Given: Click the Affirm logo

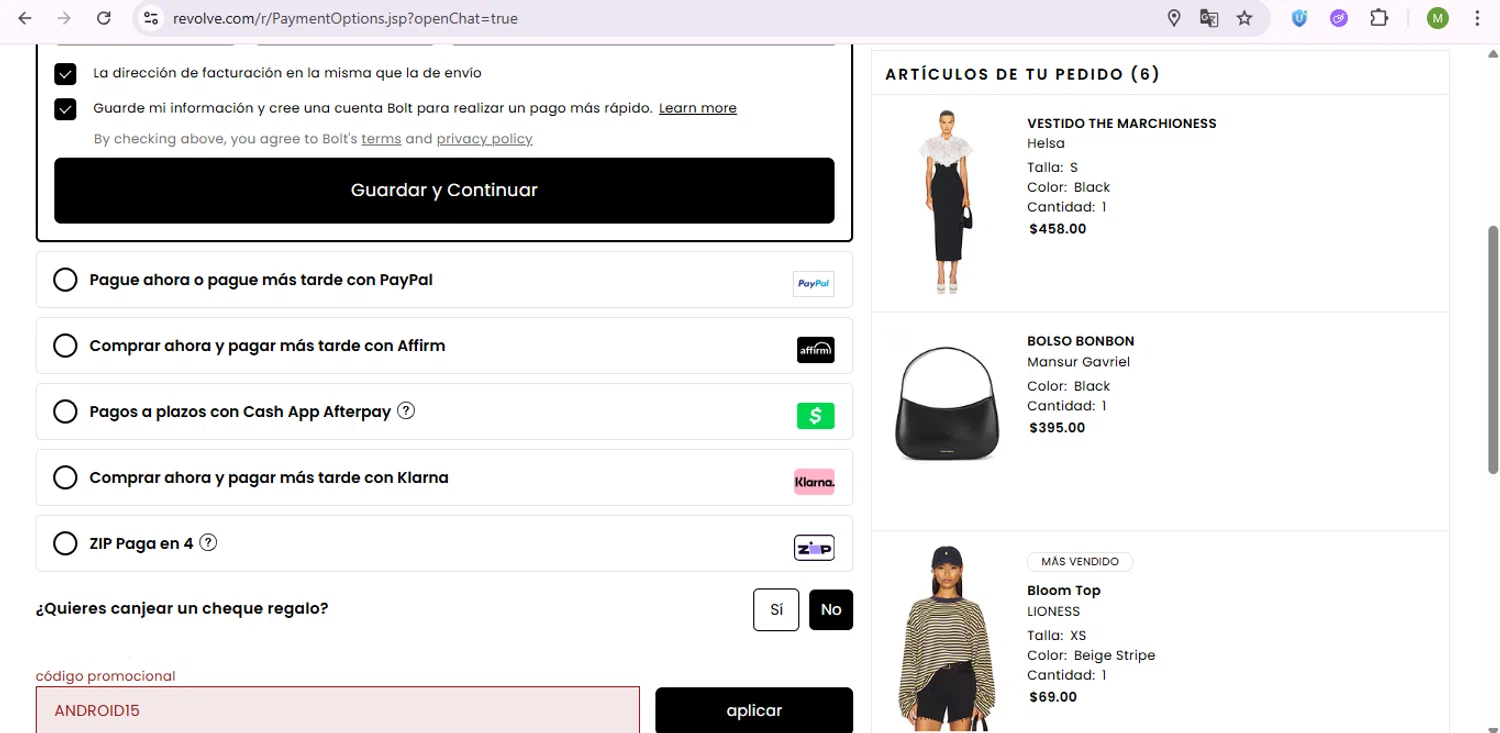Looking at the screenshot, I should point(816,350).
